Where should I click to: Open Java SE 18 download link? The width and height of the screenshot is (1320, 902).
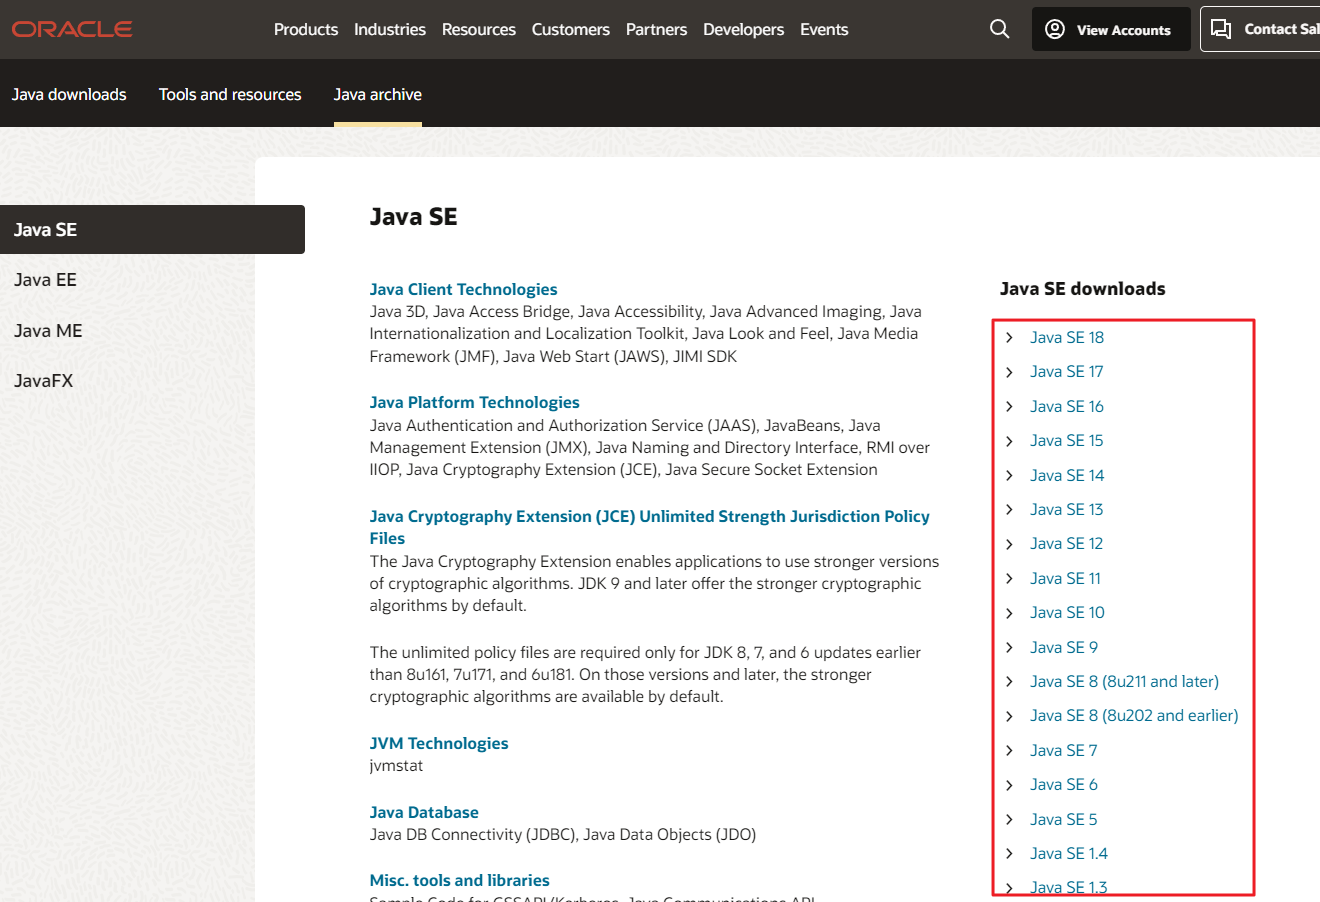tap(1067, 337)
